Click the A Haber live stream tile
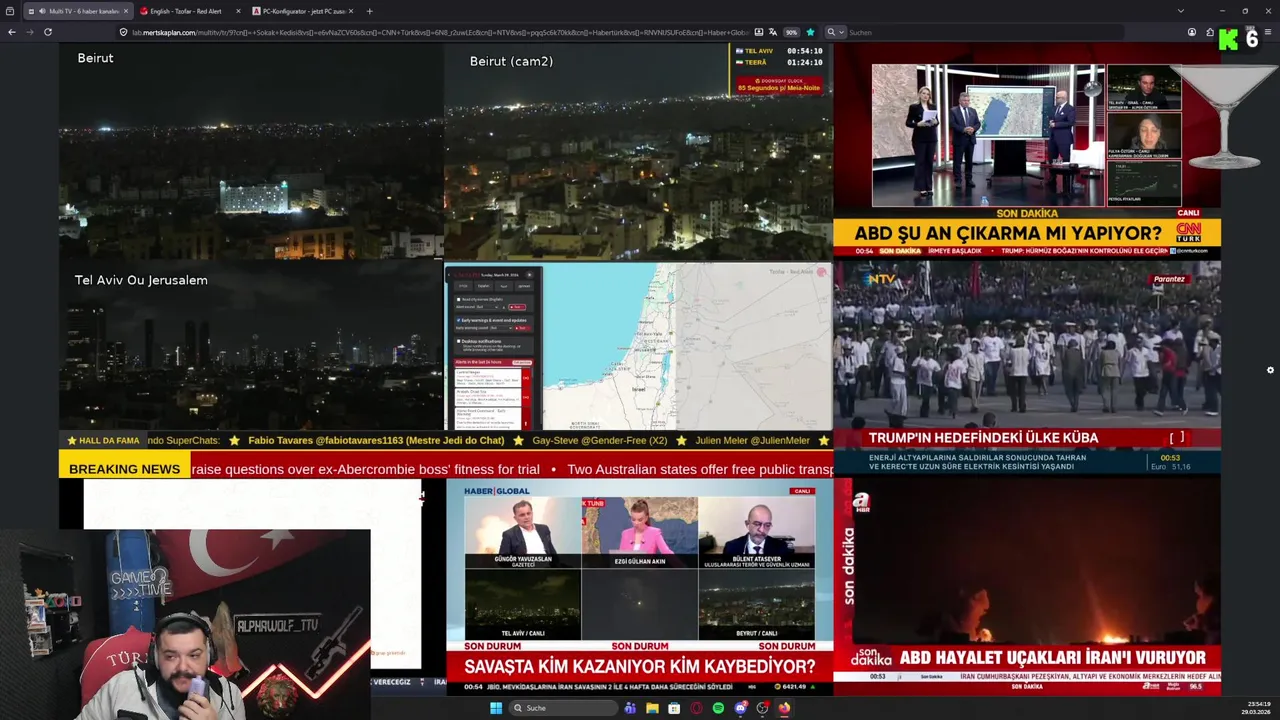1280x720 pixels. pos(1027,587)
